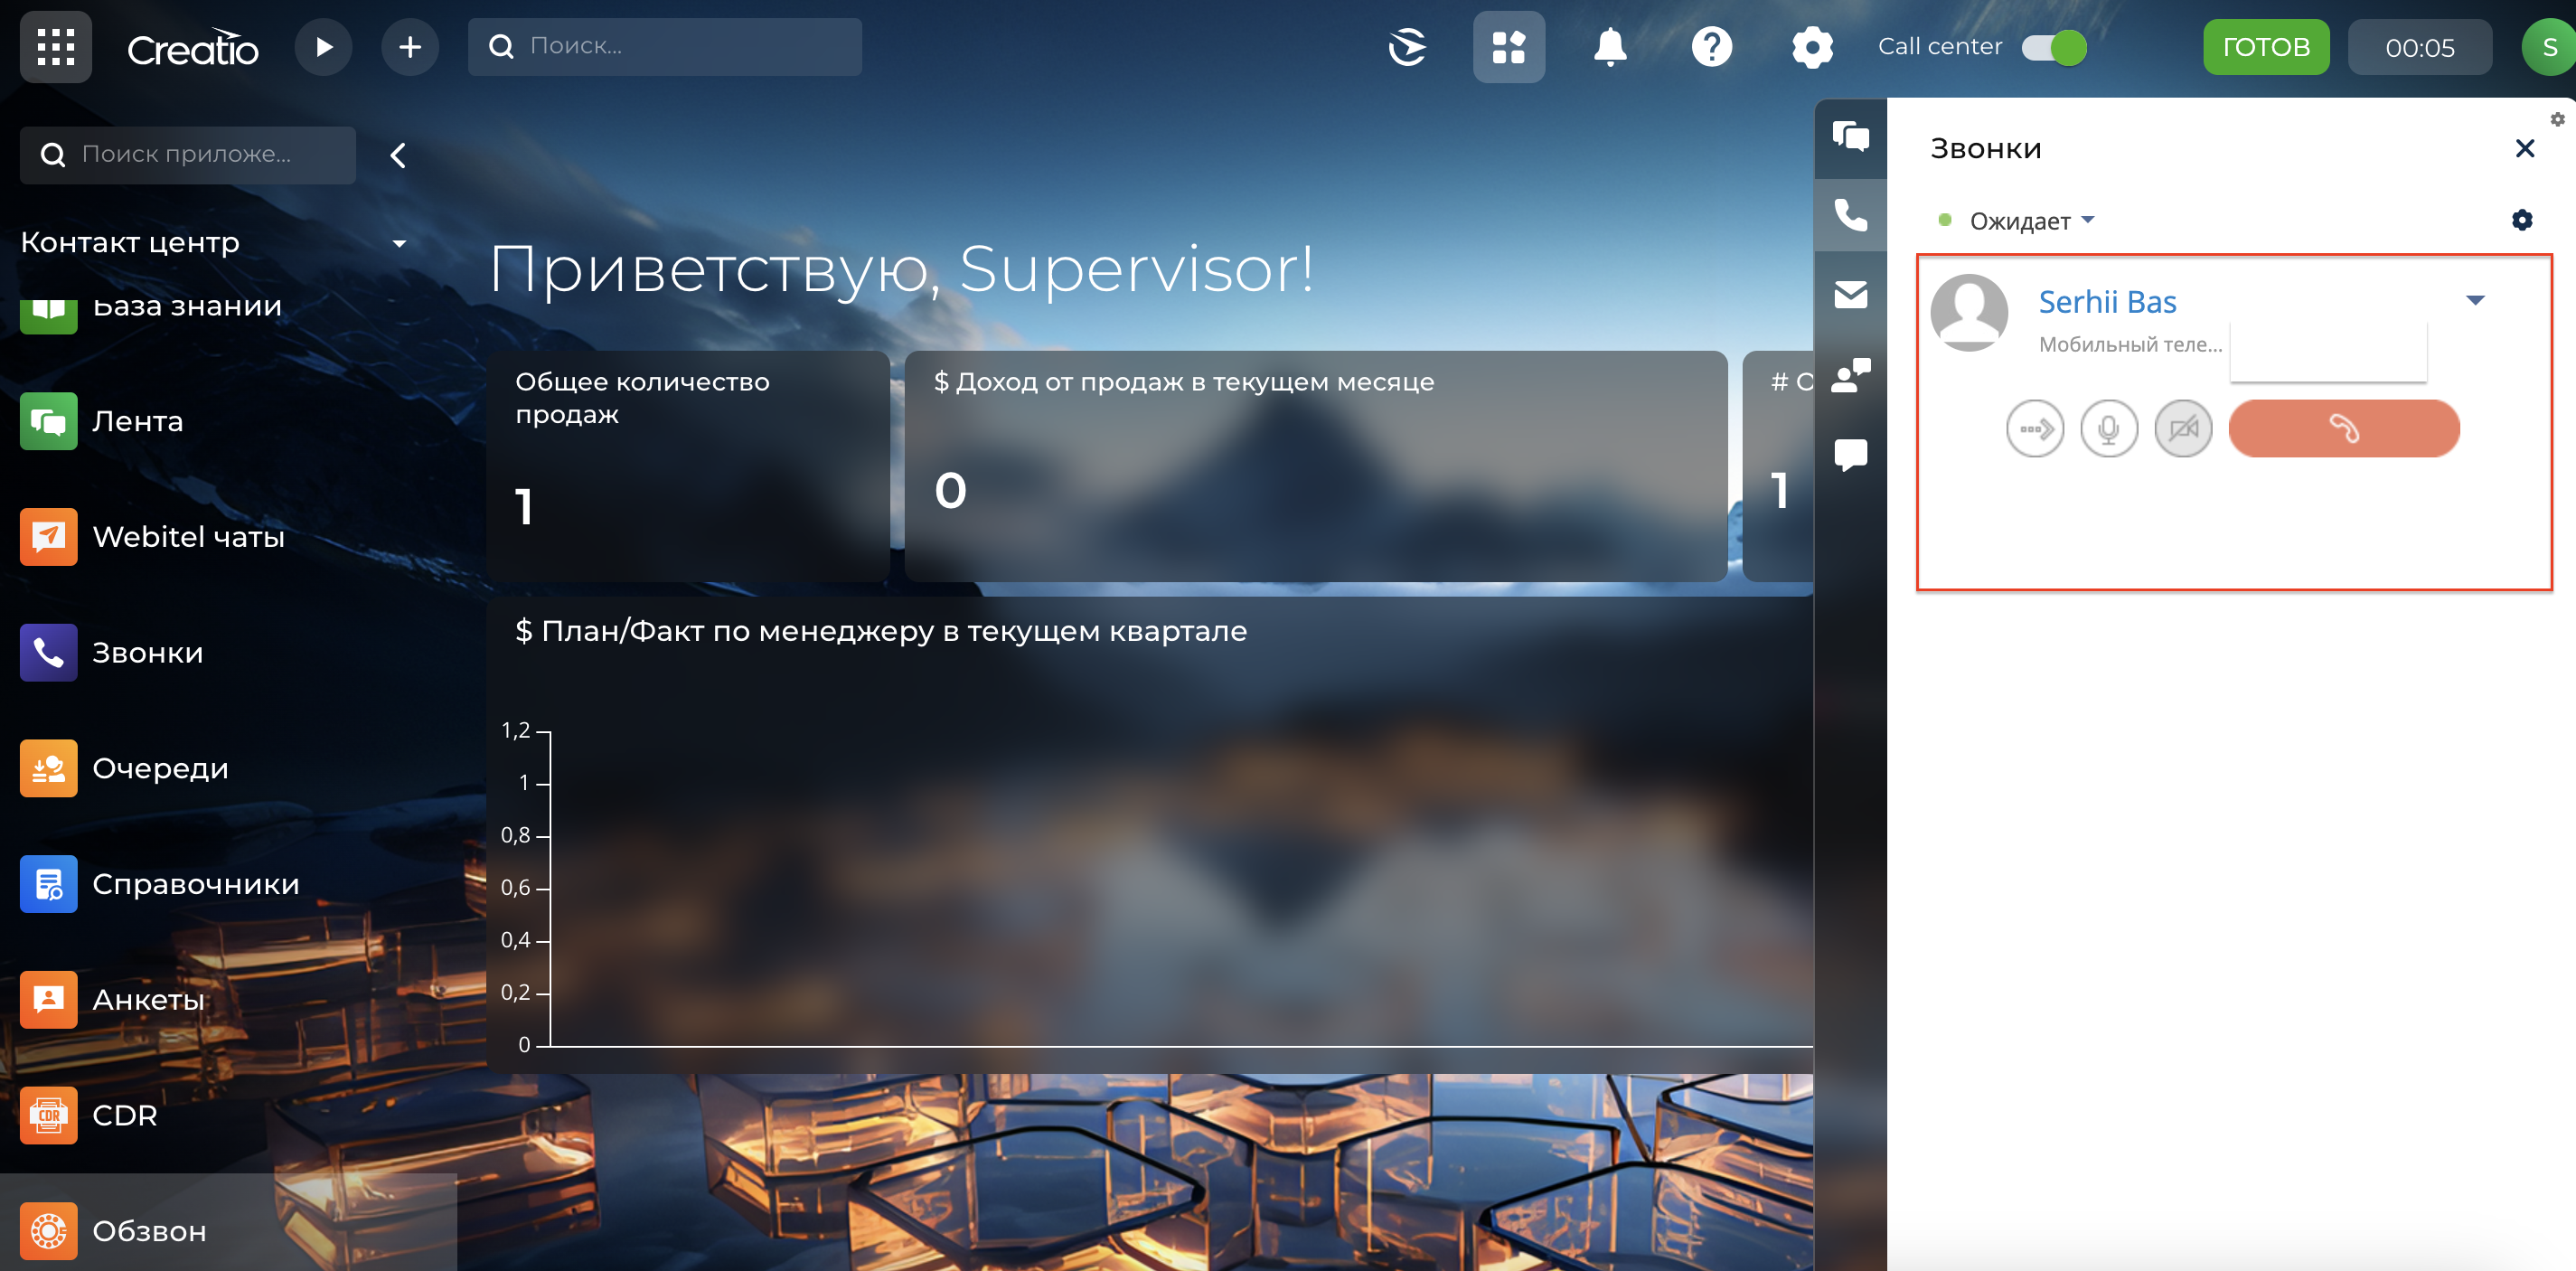The width and height of the screenshot is (2576, 1271).
Task: Focus the application search field
Action: point(188,155)
